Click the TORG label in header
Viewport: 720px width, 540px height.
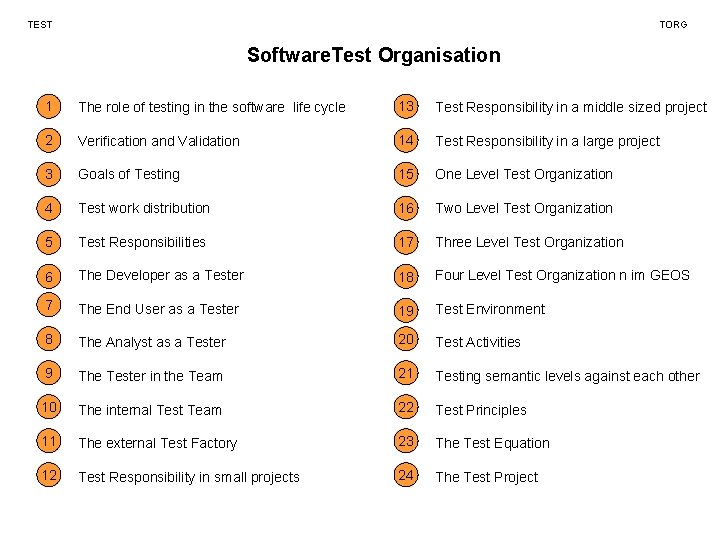click(673, 24)
